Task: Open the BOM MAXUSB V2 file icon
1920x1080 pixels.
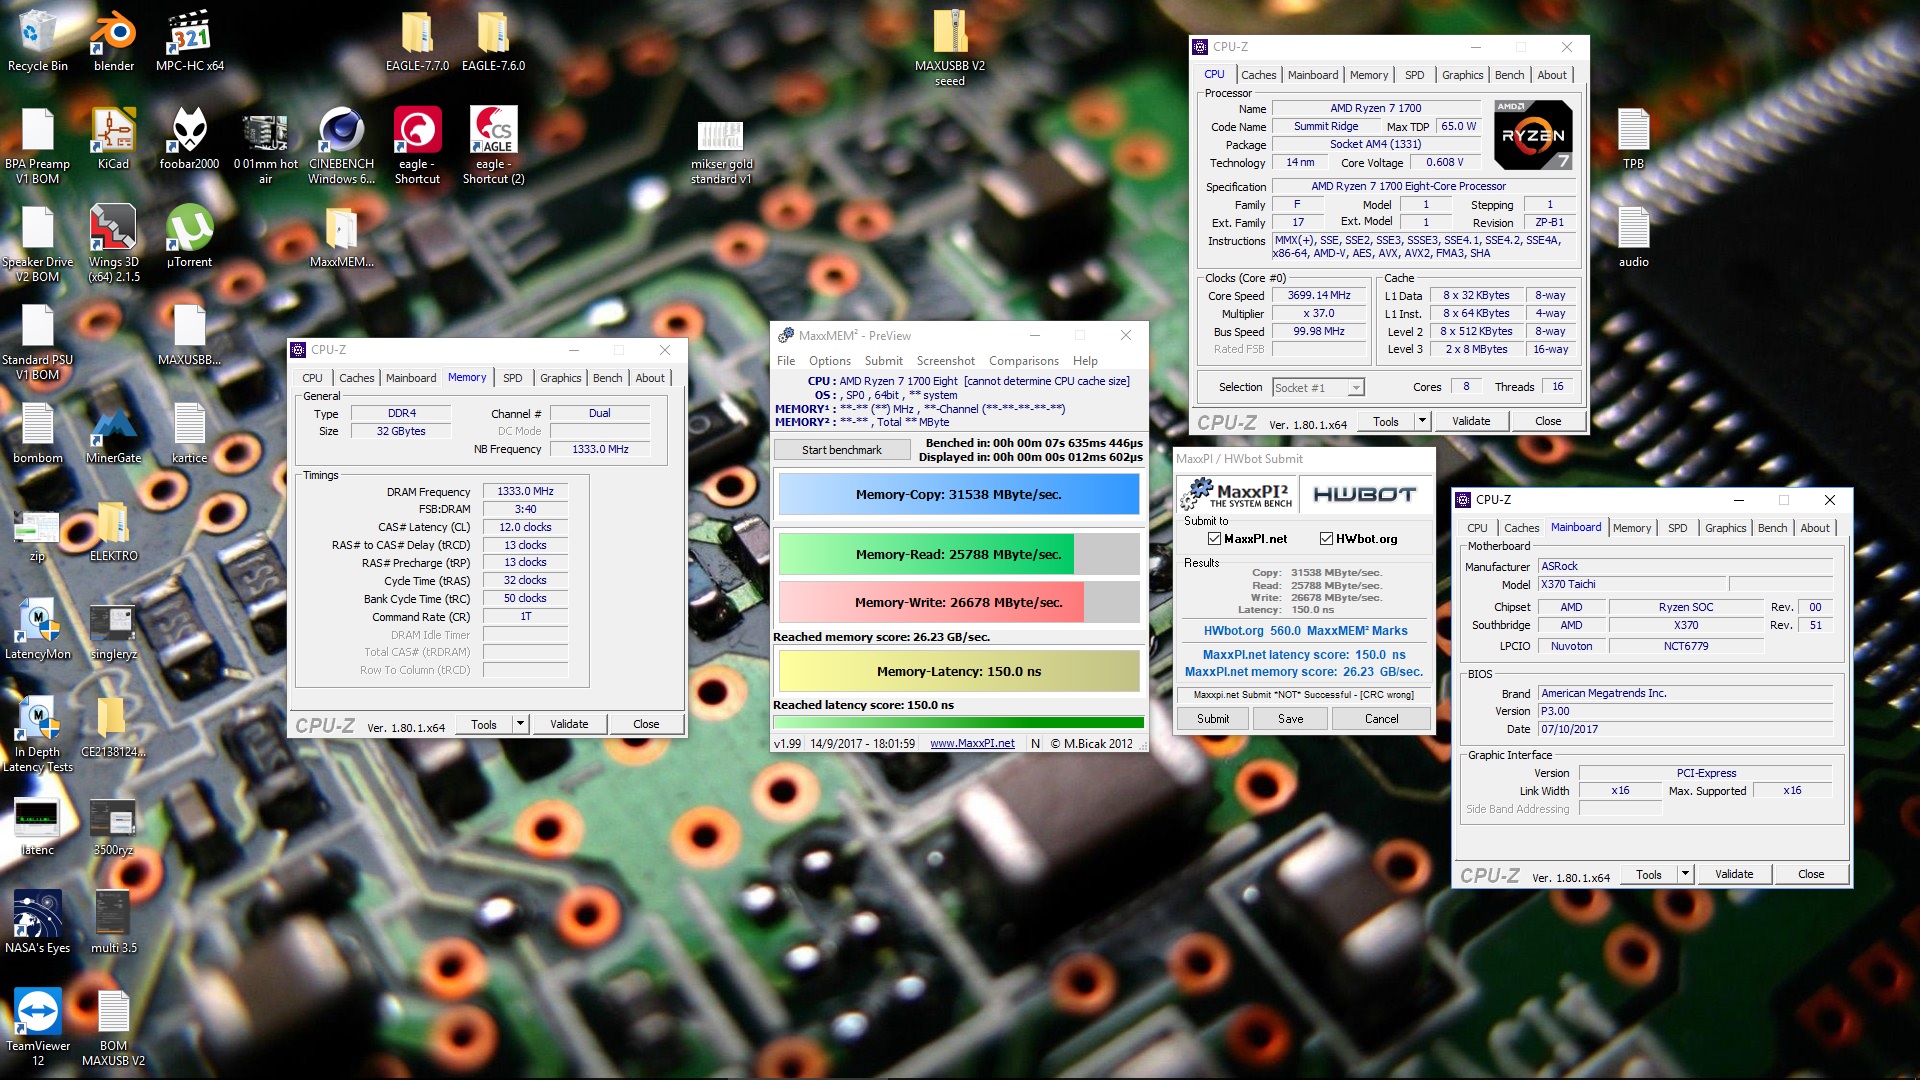Action: pos(113,1028)
